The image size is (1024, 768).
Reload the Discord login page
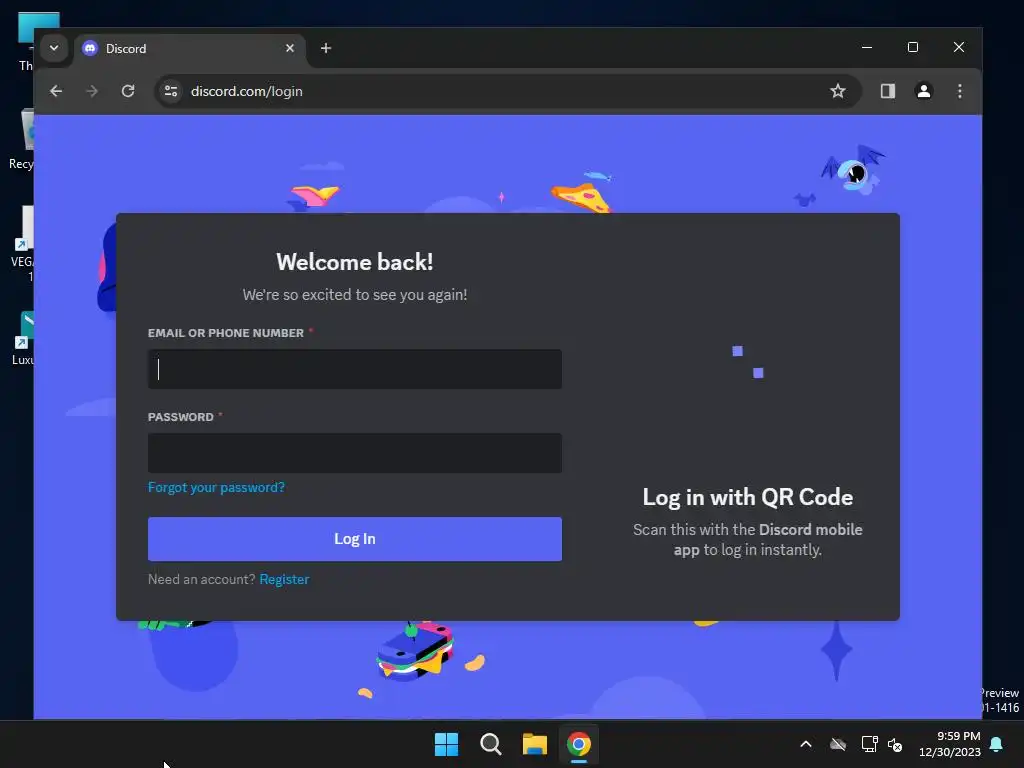[x=128, y=91]
